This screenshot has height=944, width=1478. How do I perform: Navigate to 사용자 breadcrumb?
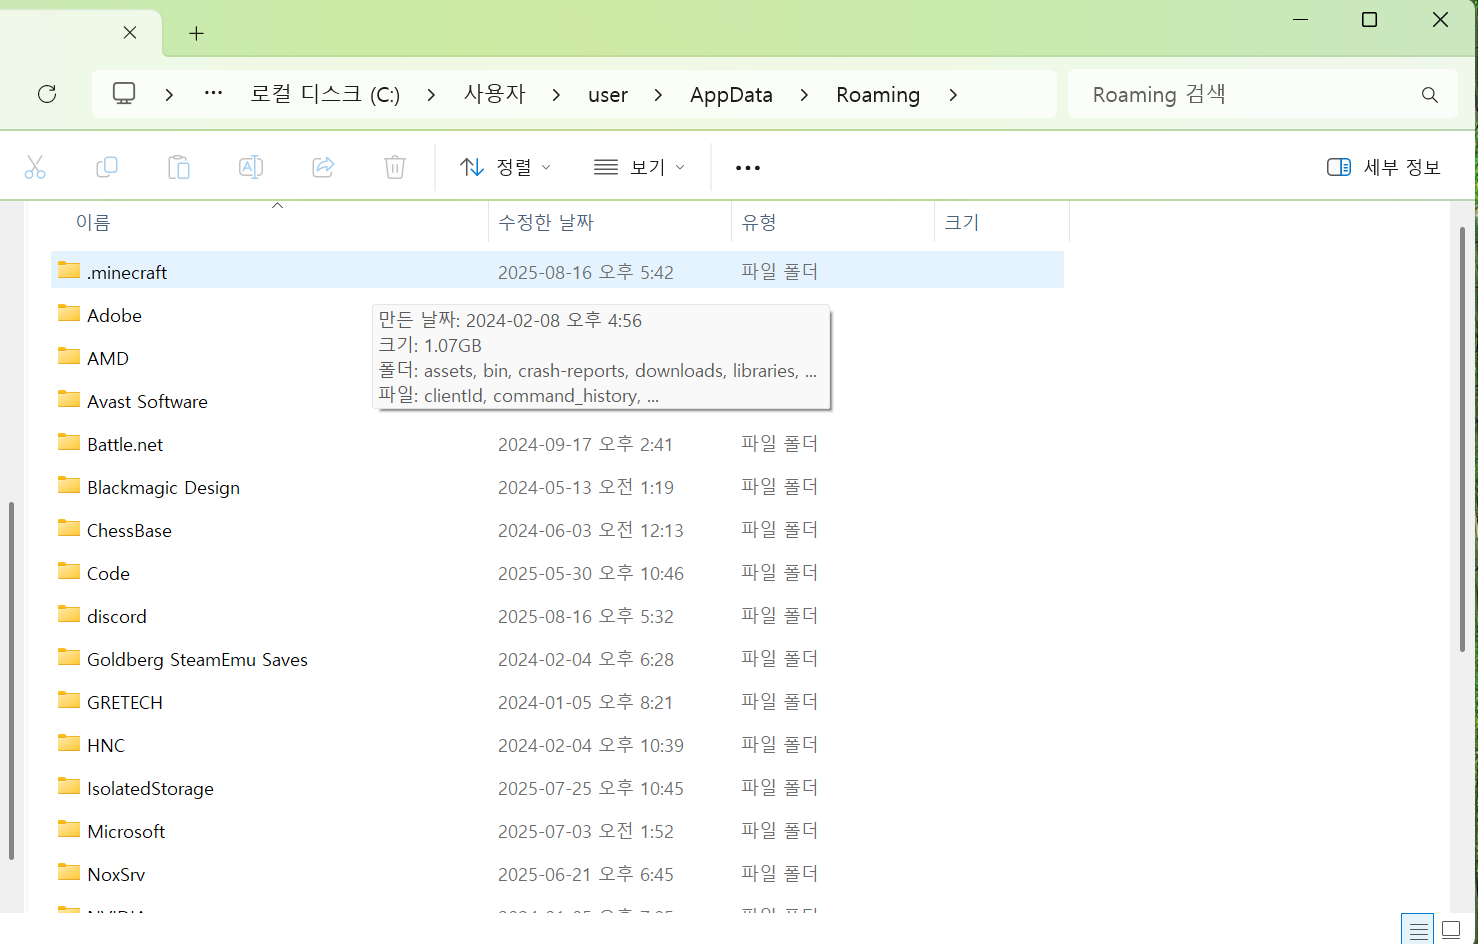click(x=494, y=94)
